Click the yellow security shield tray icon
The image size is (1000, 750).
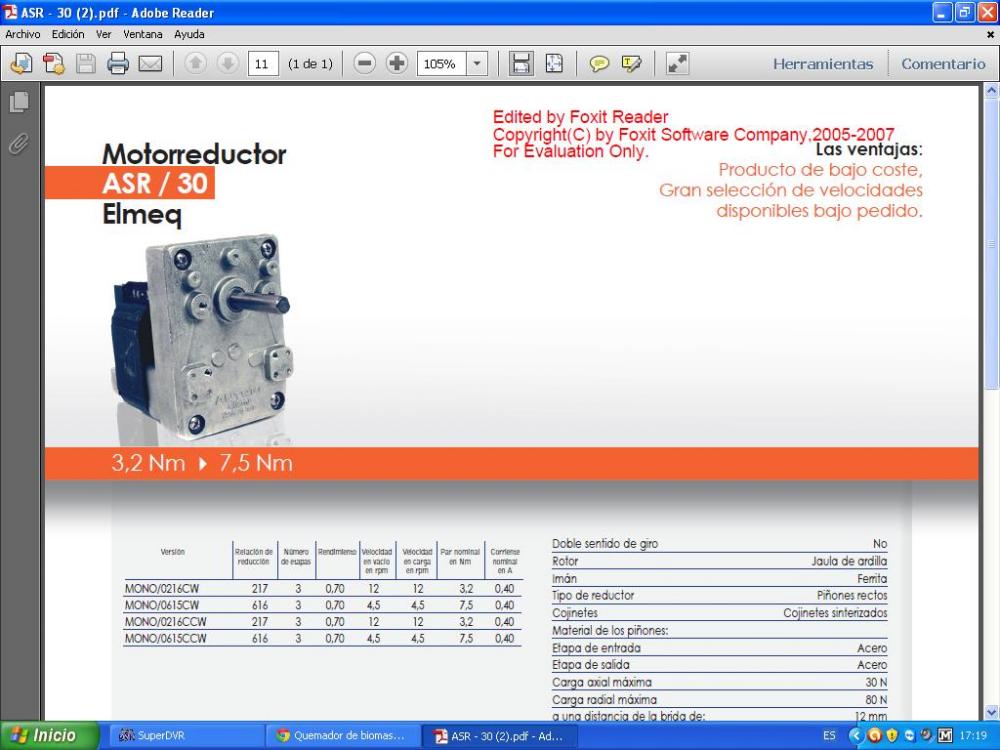[892, 735]
